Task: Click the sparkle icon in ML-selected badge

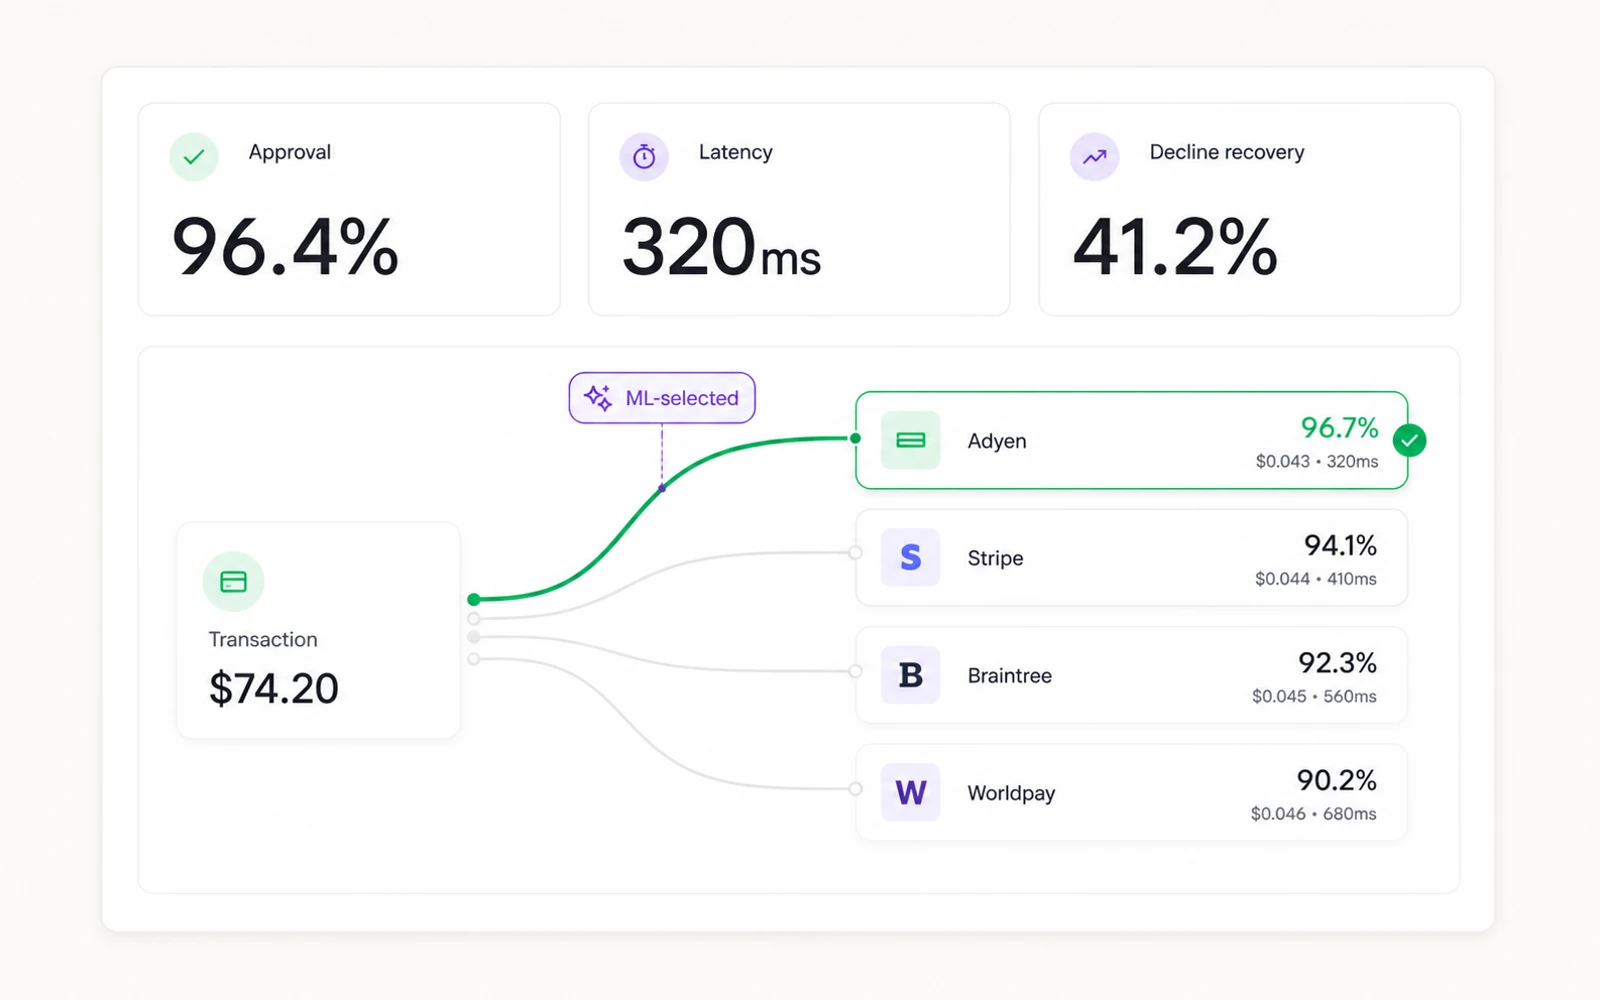Action: [598, 398]
